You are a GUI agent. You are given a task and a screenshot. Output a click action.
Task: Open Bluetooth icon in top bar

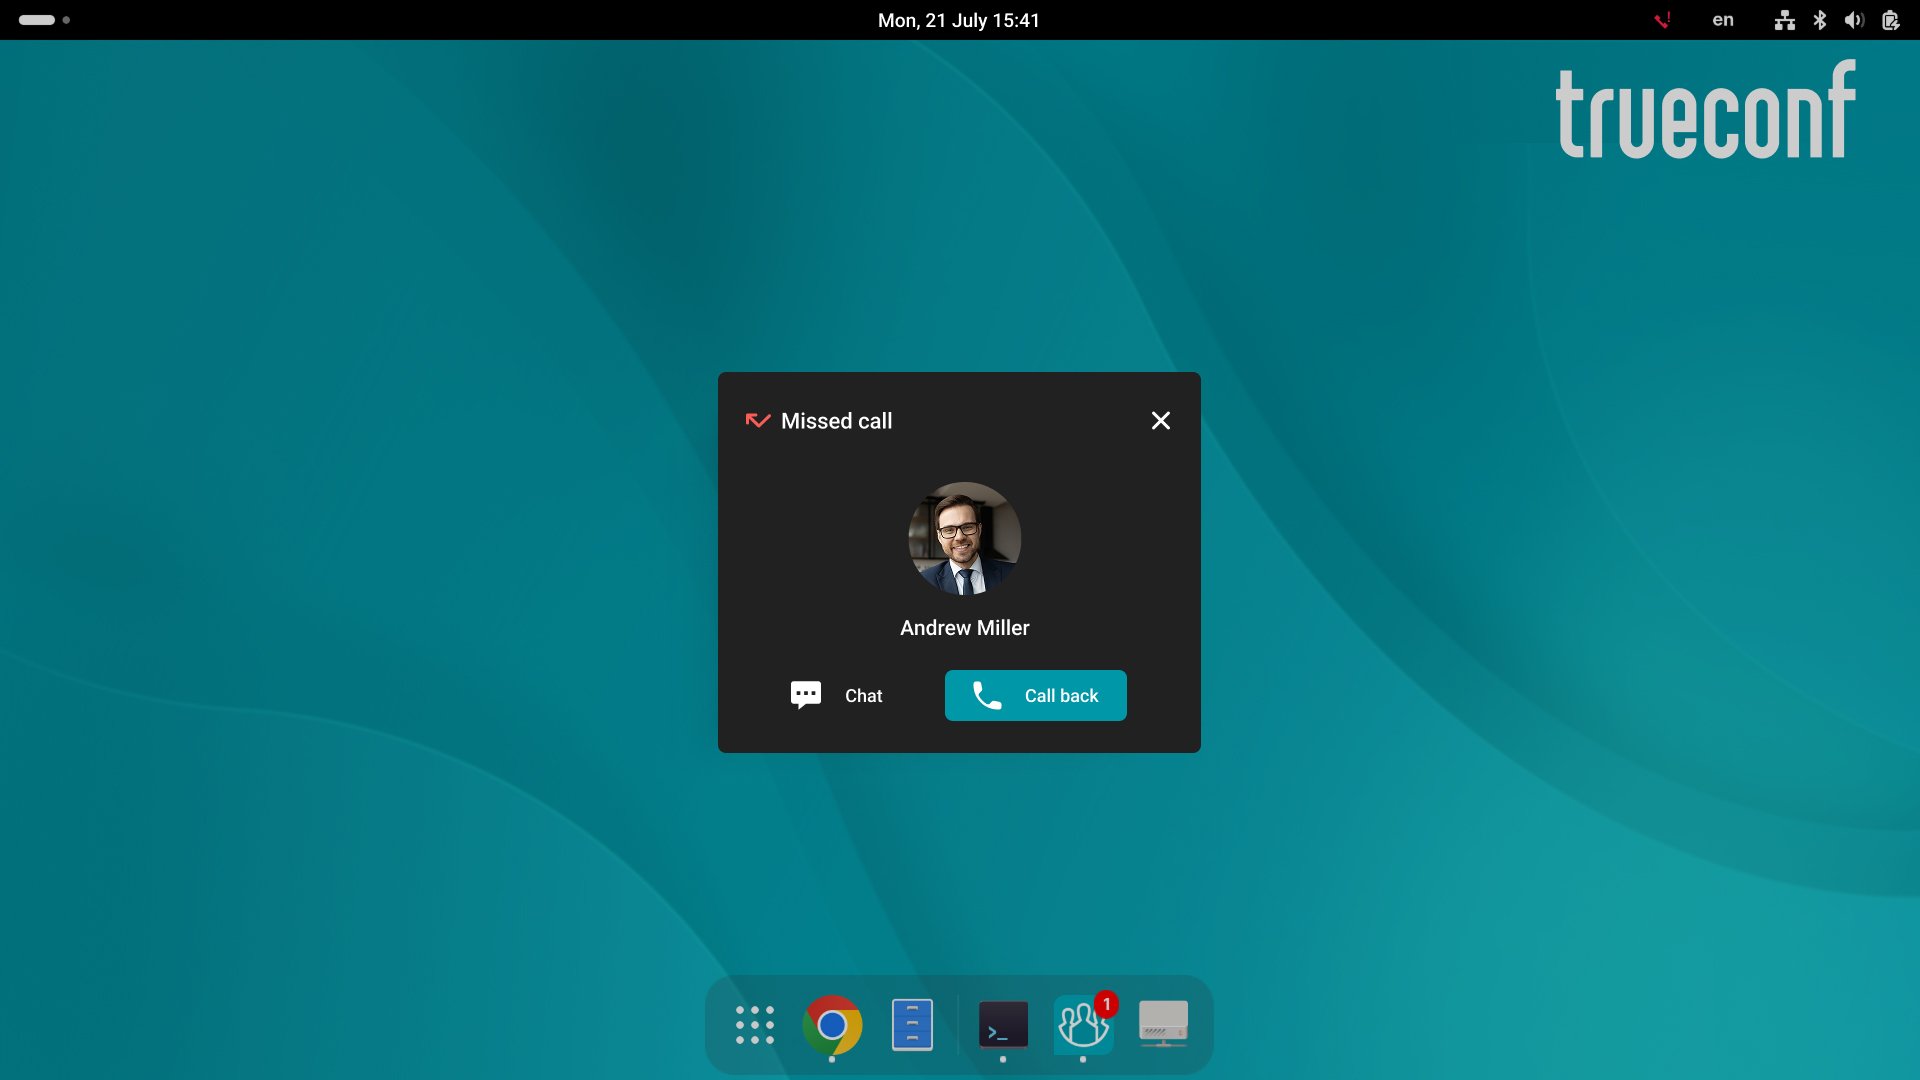pyautogui.click(x=1820, y=20)
